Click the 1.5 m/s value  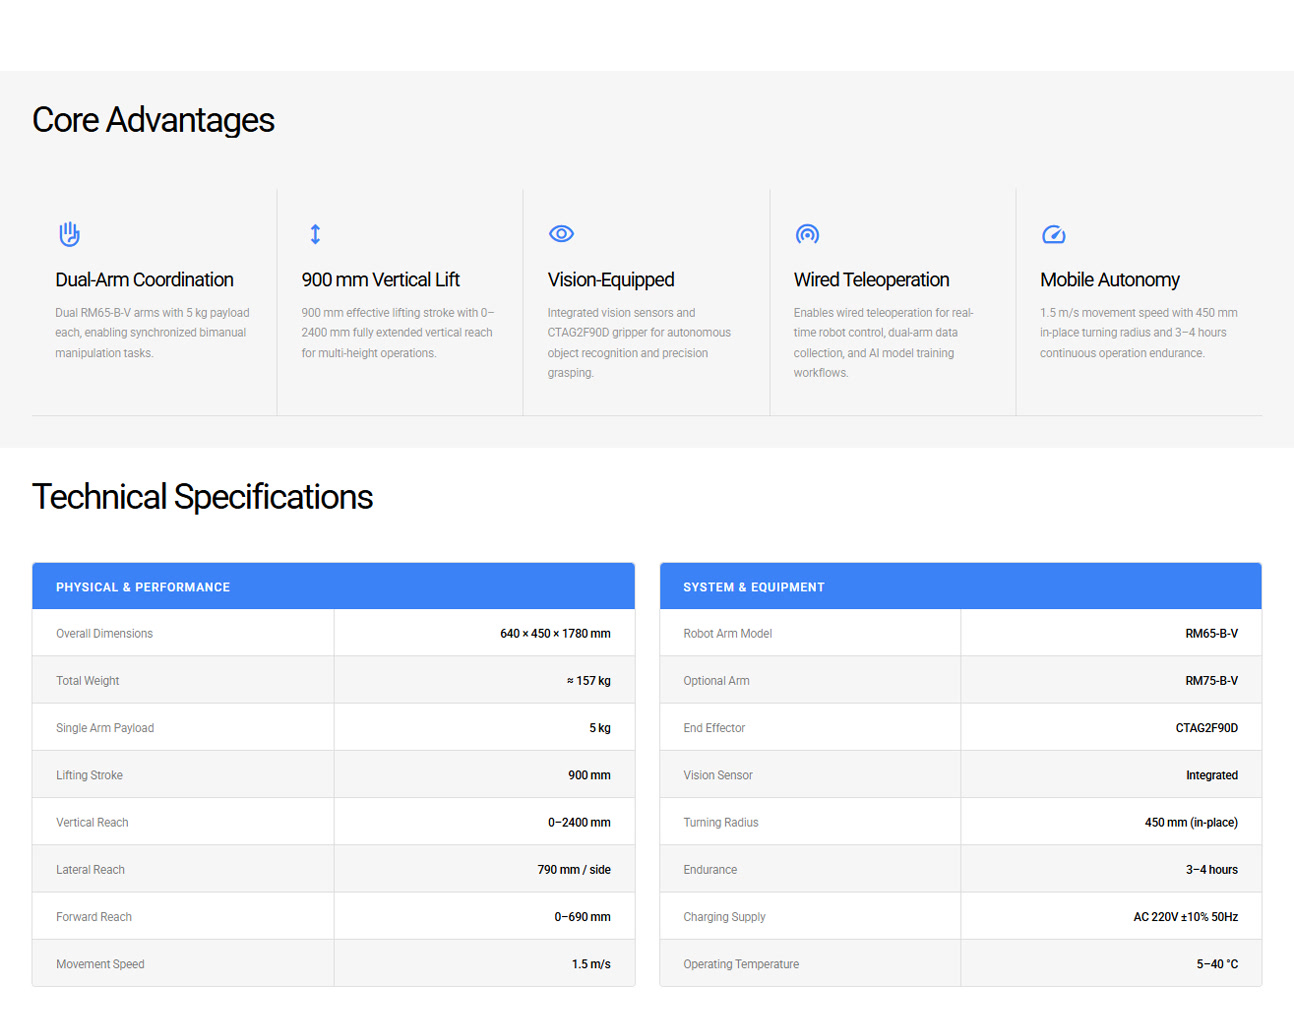(x=591, y=964)
